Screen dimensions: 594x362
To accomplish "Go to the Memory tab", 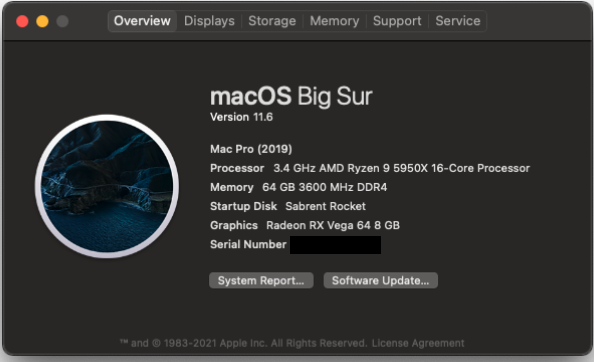I will 335,21.
